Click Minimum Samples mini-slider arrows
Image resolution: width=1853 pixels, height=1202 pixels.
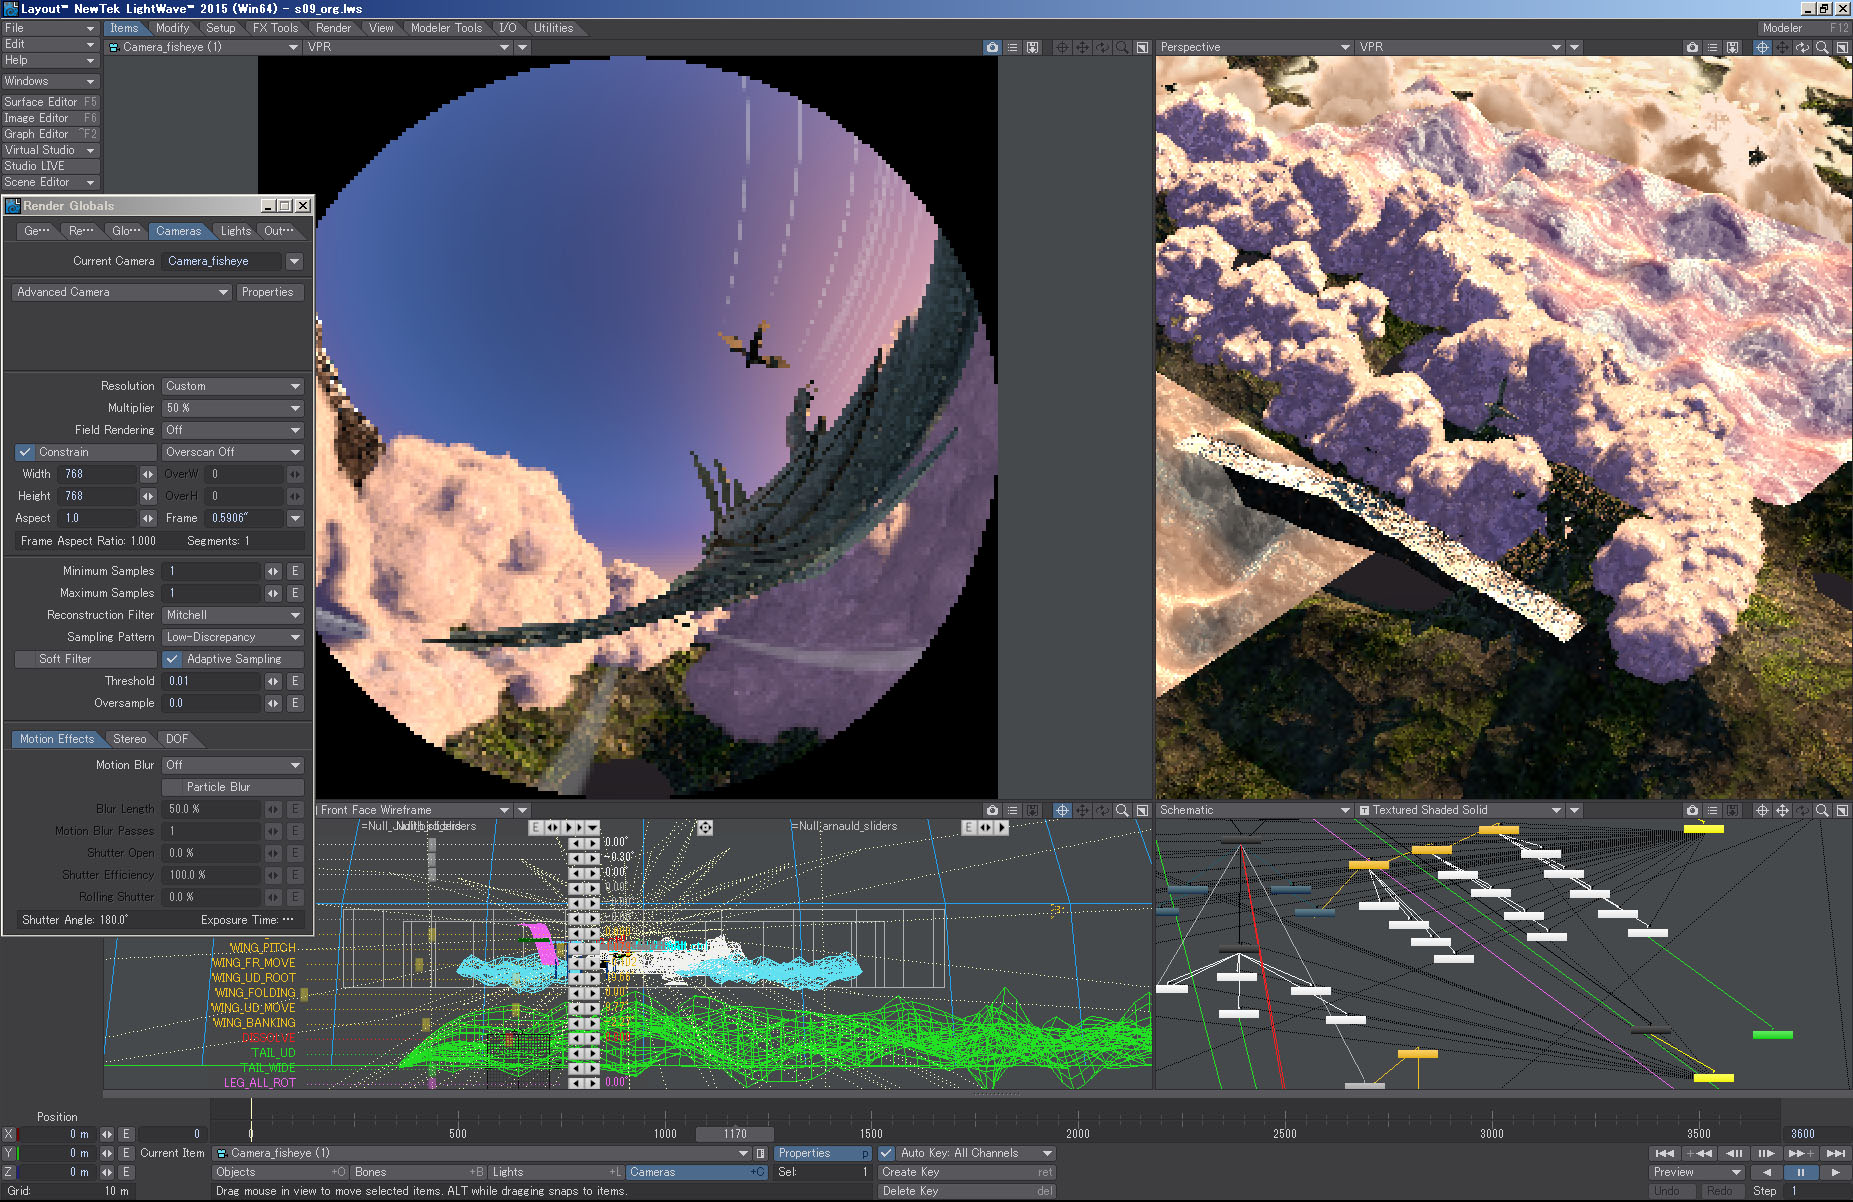click(273, 571)
